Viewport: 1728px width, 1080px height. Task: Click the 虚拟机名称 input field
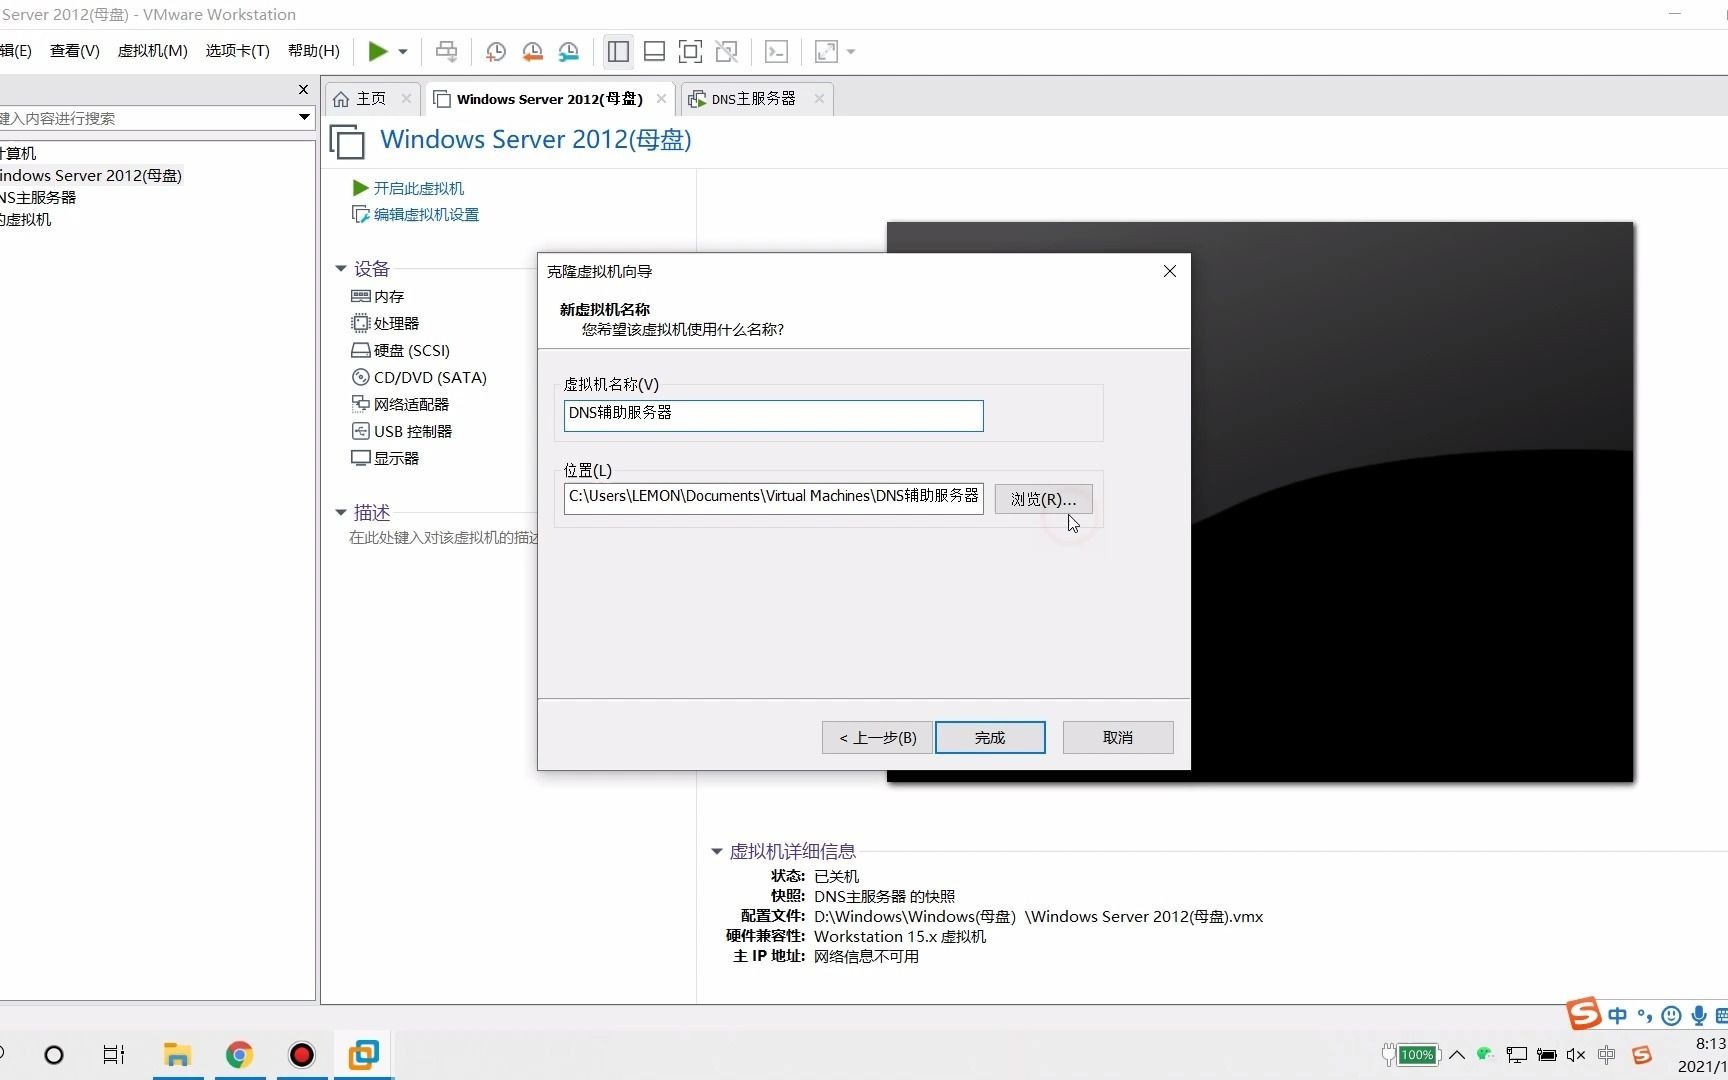tap(773, 415)
